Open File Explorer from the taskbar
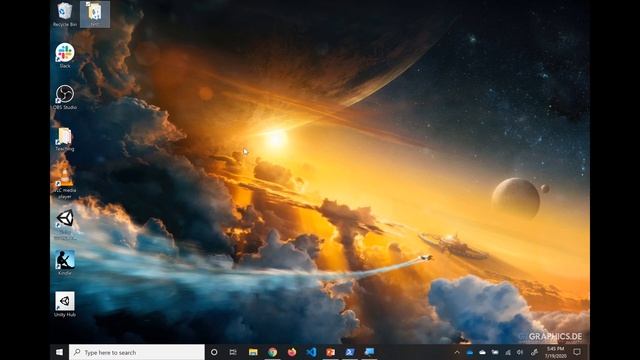 click(253, 352)
